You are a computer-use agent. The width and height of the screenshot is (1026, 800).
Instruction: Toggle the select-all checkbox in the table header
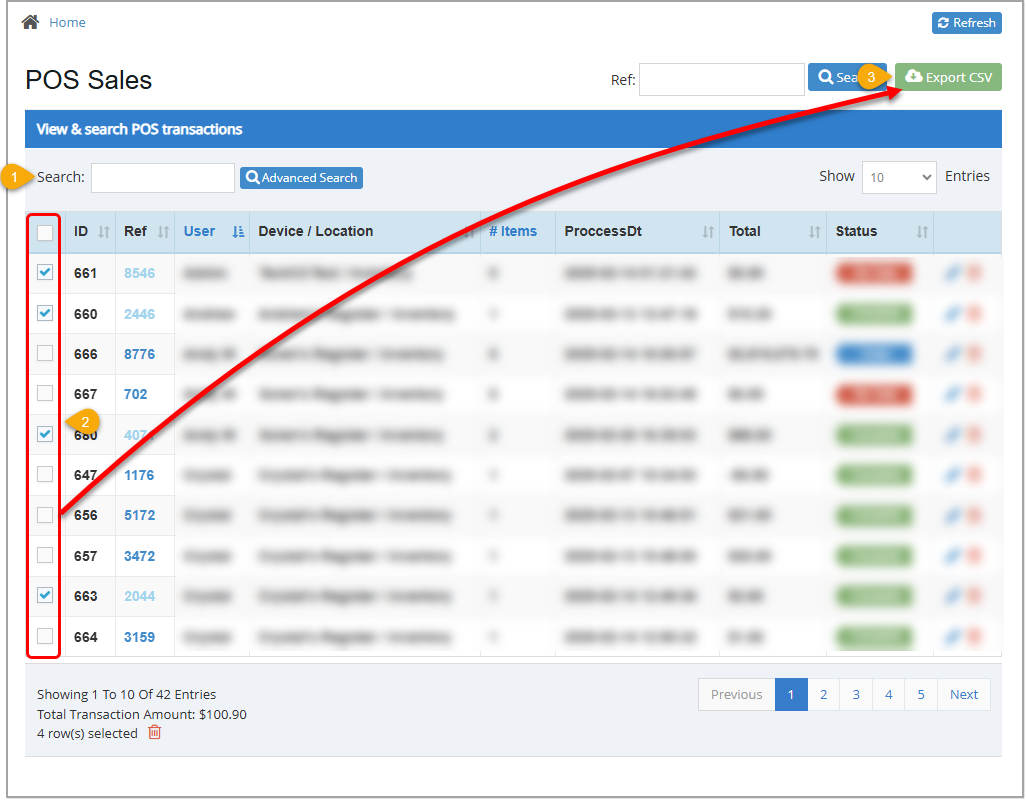[43, 233]
